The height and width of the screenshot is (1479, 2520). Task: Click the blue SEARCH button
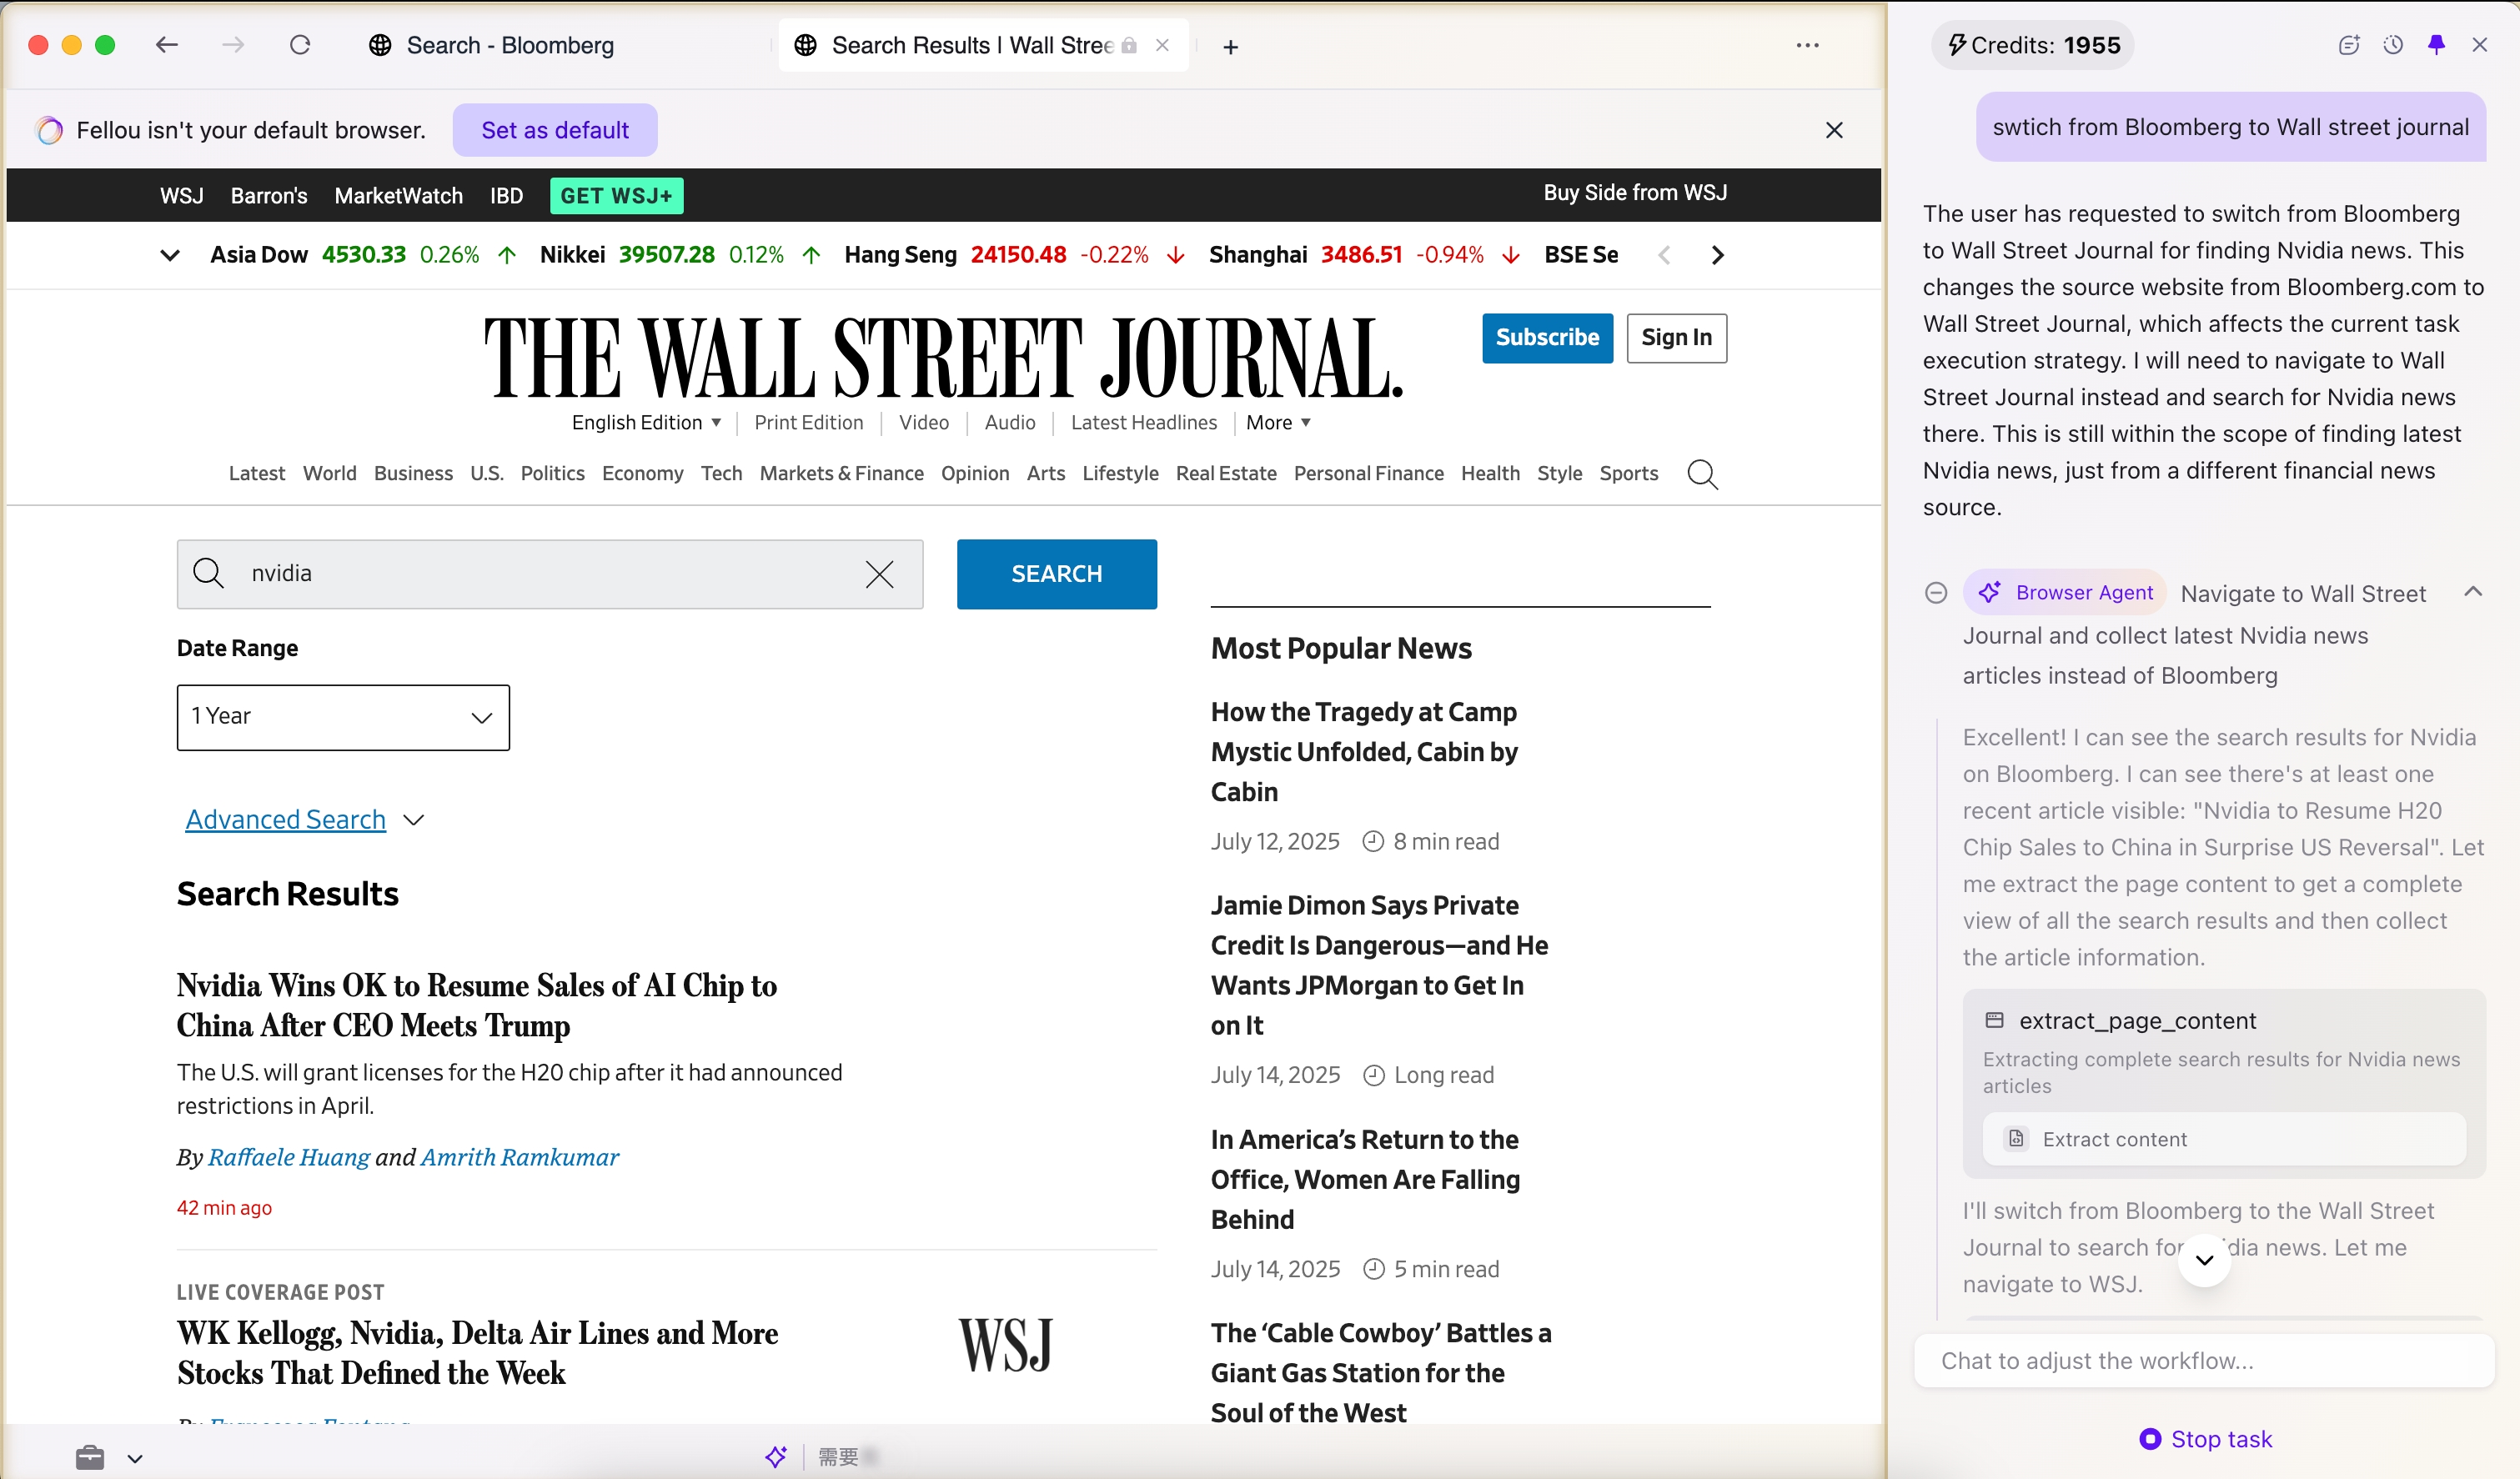point(1056,574)
